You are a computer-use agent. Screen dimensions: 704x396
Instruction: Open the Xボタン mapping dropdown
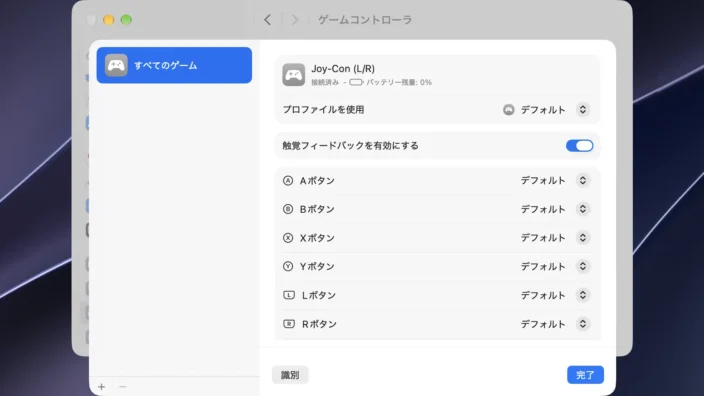583,238
